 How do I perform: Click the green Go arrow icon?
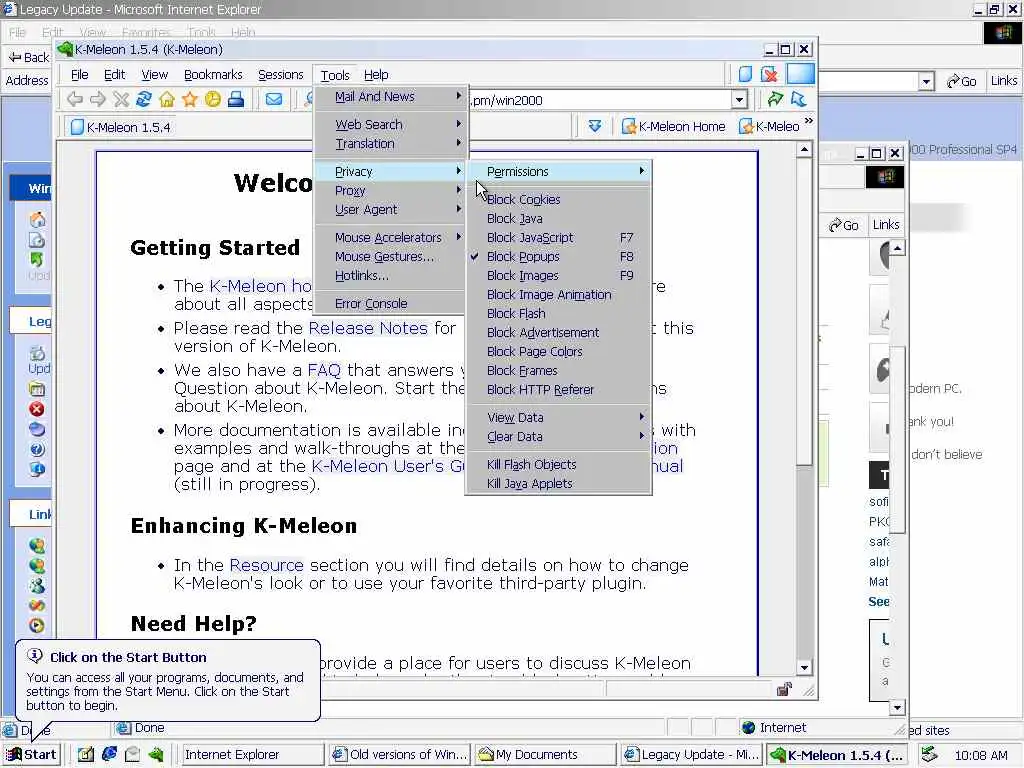[775, 99]
